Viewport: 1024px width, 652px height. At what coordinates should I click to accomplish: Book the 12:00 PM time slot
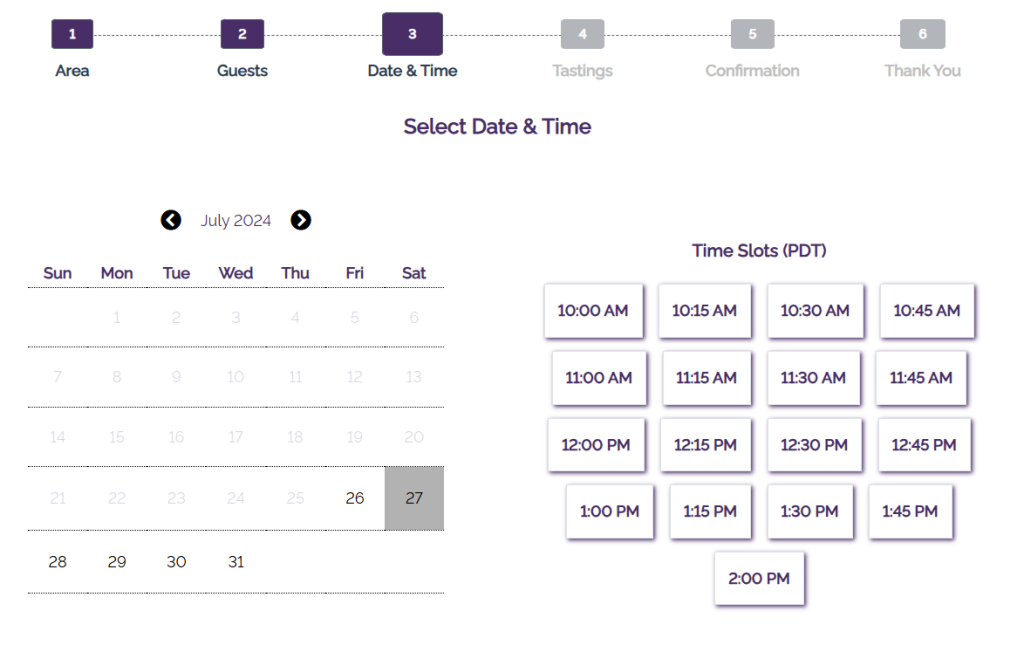[x=596, y=445]
